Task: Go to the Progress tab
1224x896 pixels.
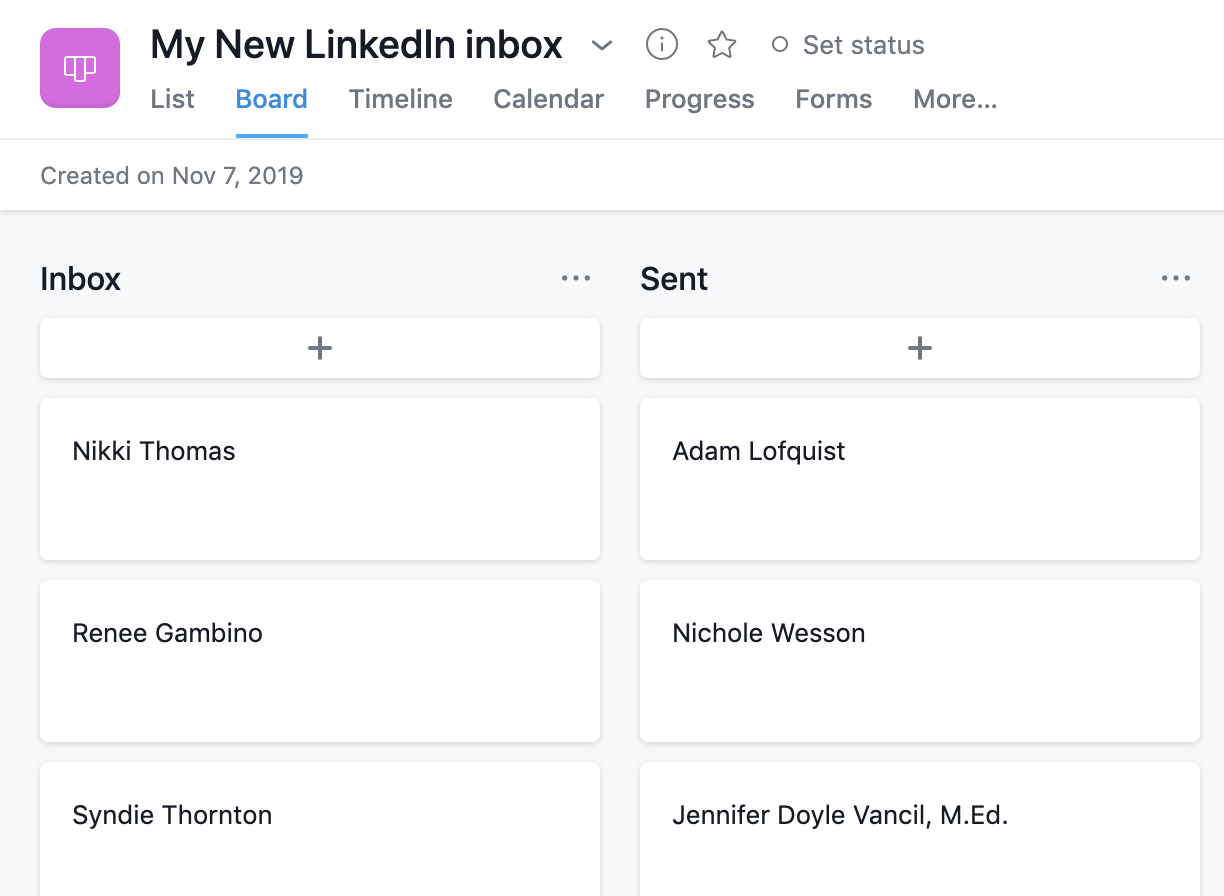Action: [700, 99]
